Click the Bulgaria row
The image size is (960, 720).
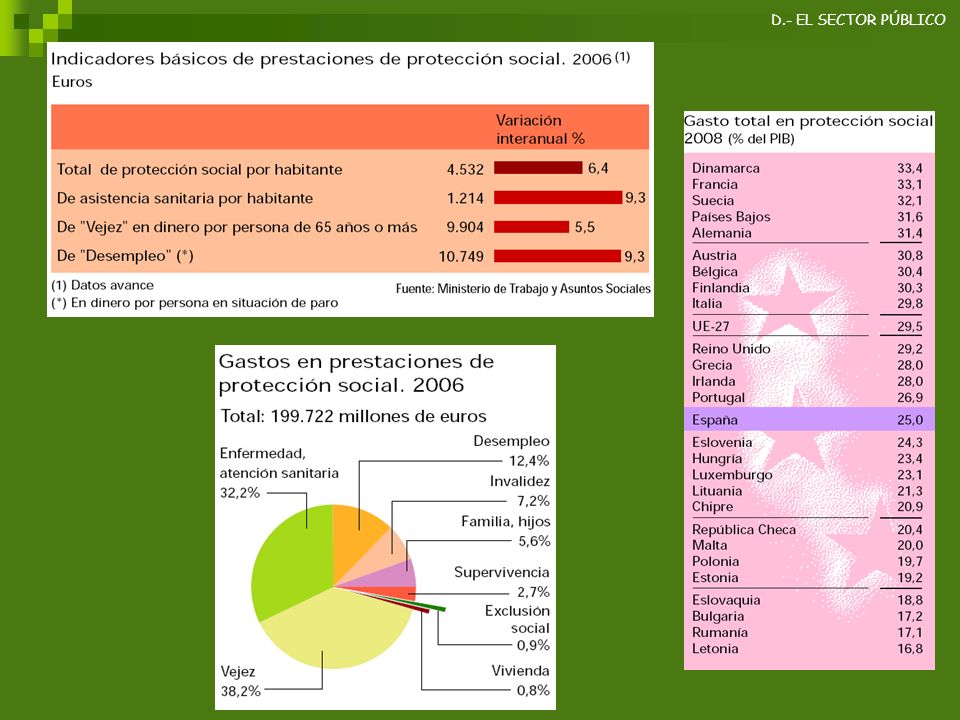click(x=807, y=617)
